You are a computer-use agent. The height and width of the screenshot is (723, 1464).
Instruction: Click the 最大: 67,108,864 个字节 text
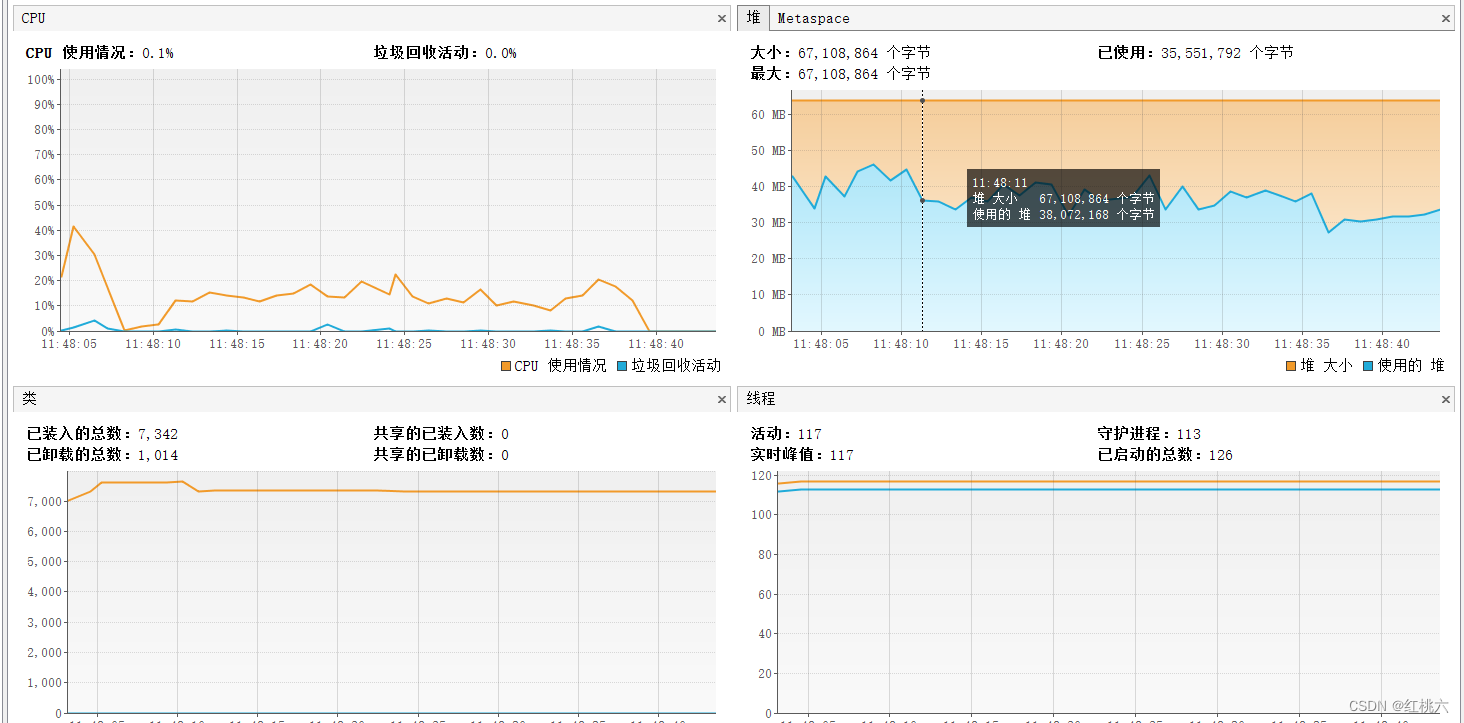[x=840, y=74]
